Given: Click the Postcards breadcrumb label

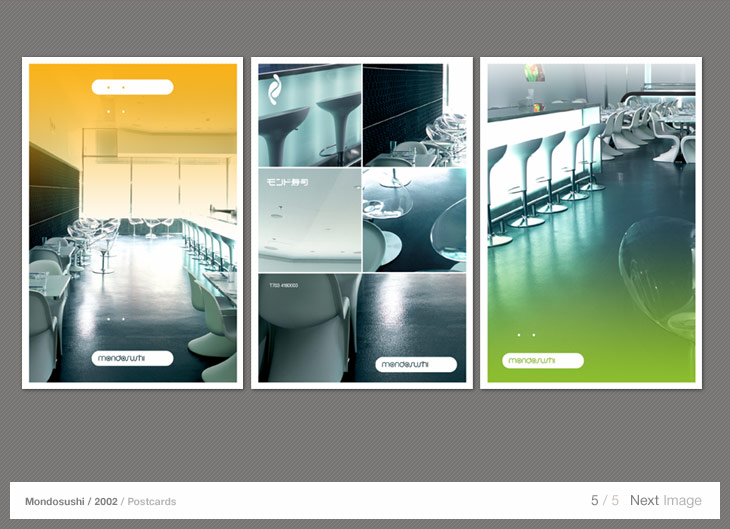Looking at the screenshot, I should pyautogui.click(x=151, y=501).
